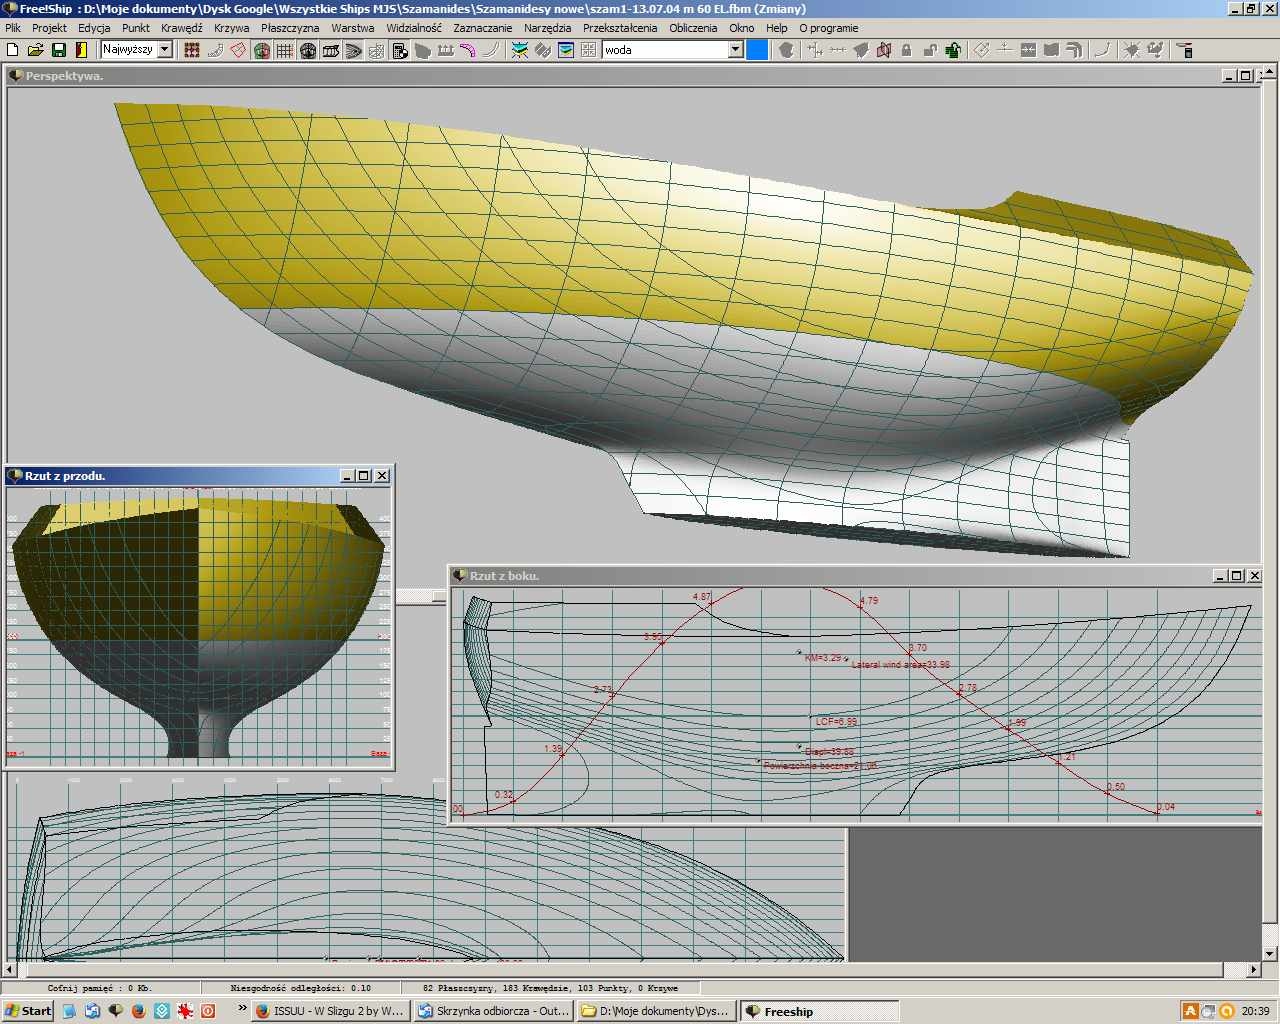
Task: Switch to ISSUU browser window in taskbar
Action: [329, 1011]
